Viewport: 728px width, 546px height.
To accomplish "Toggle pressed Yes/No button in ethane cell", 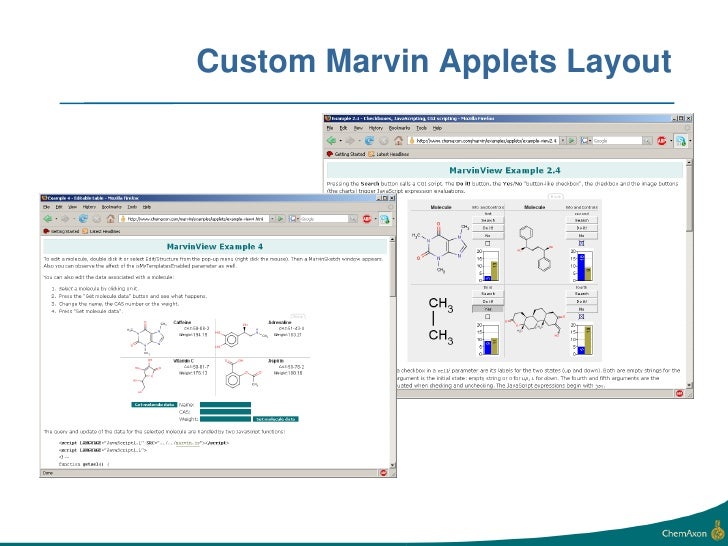I will coord(488,309).
